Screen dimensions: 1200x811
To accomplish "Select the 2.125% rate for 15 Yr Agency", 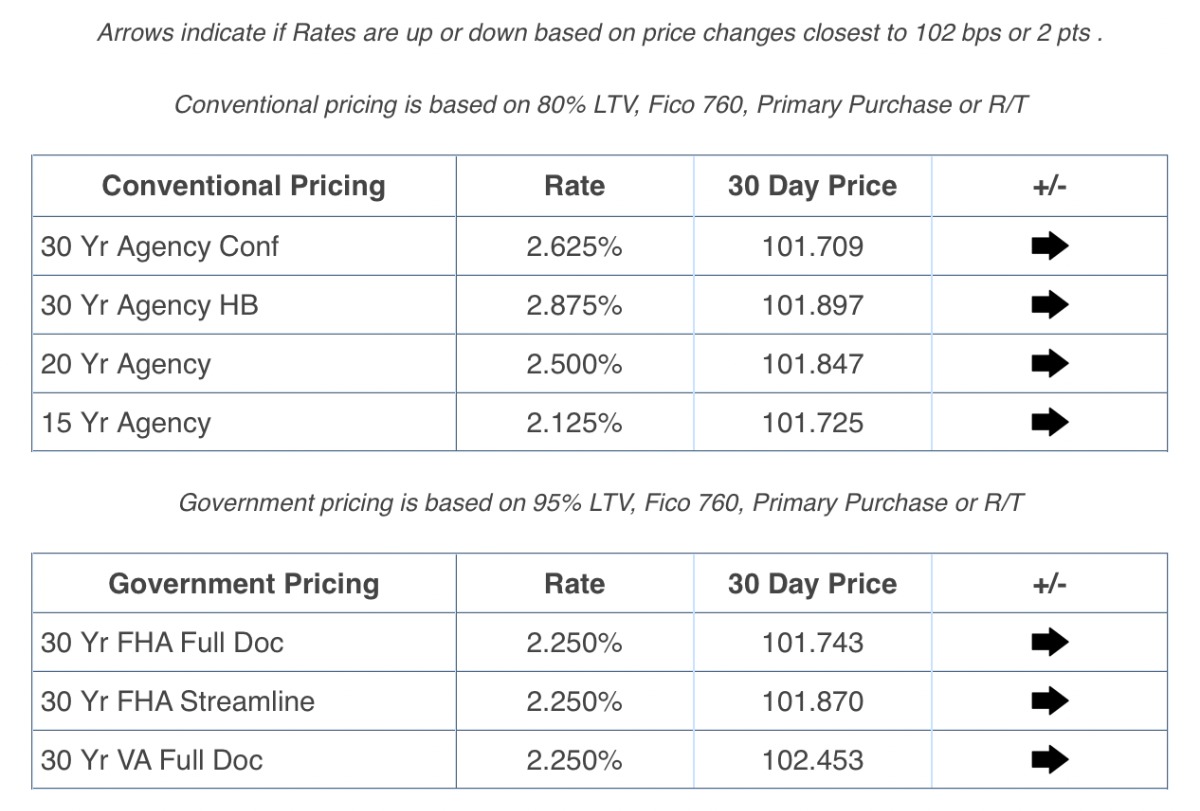I will [x=574, y=423].
